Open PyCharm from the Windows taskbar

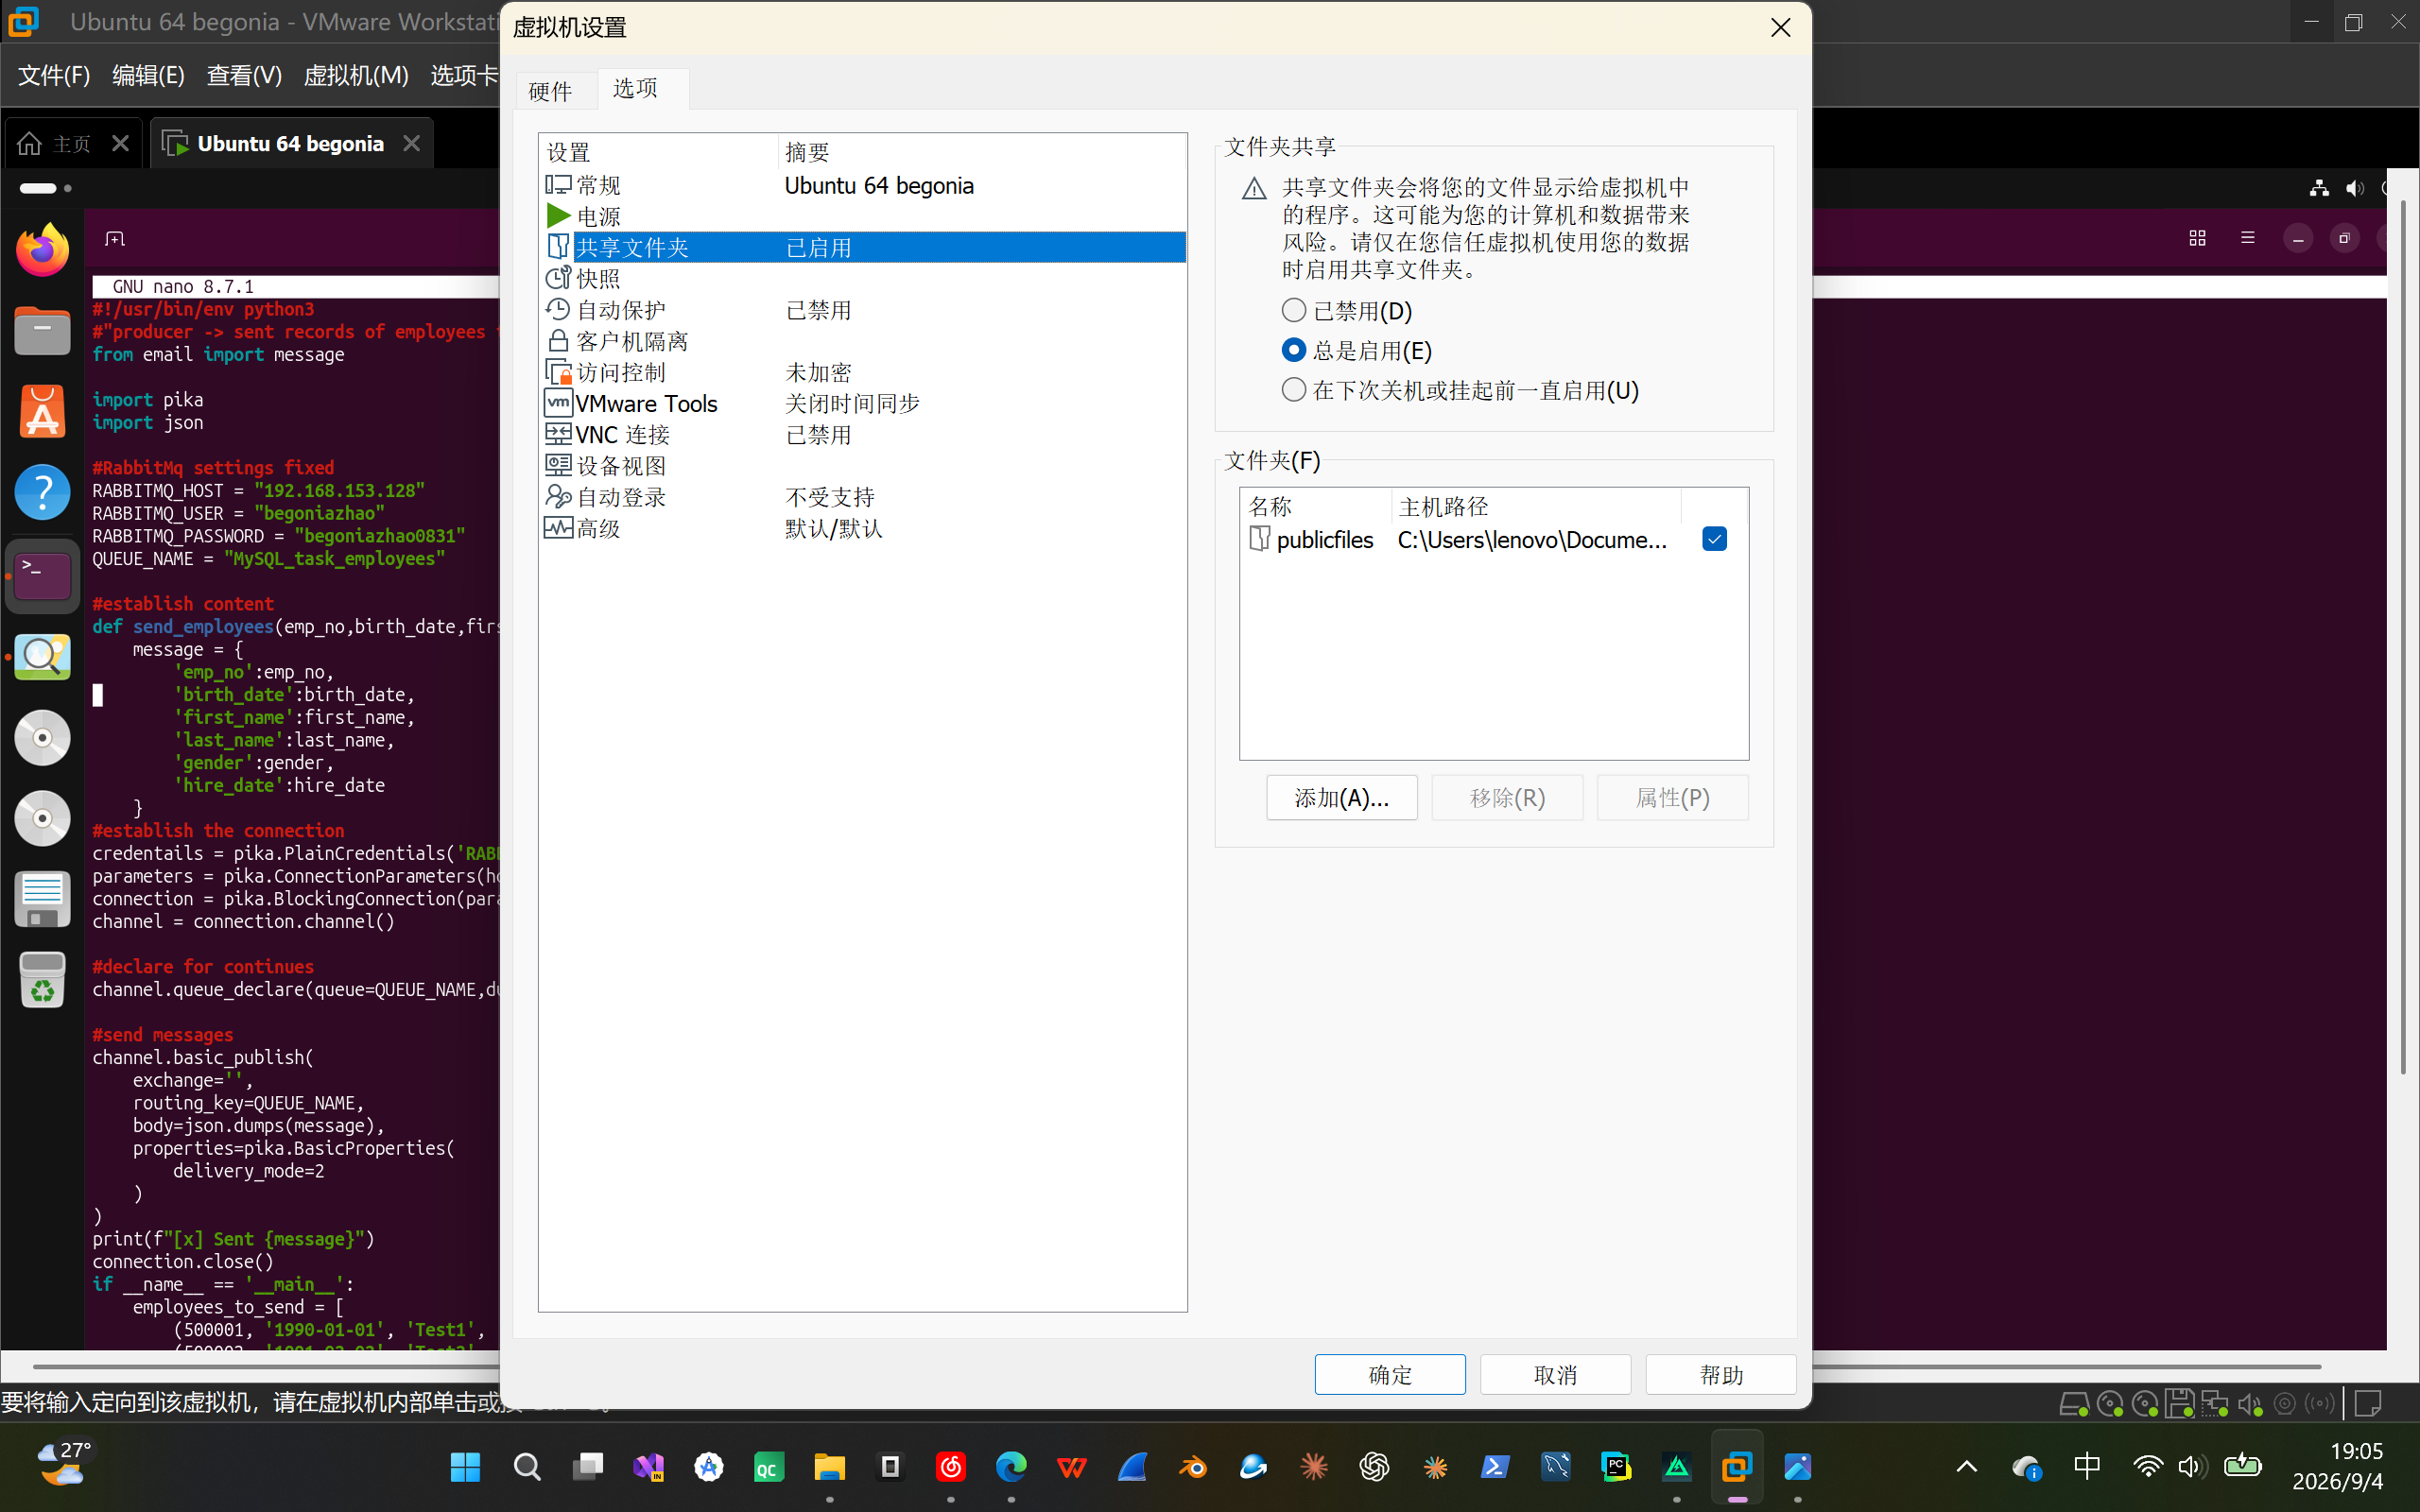click(x=1616, y=1467)
